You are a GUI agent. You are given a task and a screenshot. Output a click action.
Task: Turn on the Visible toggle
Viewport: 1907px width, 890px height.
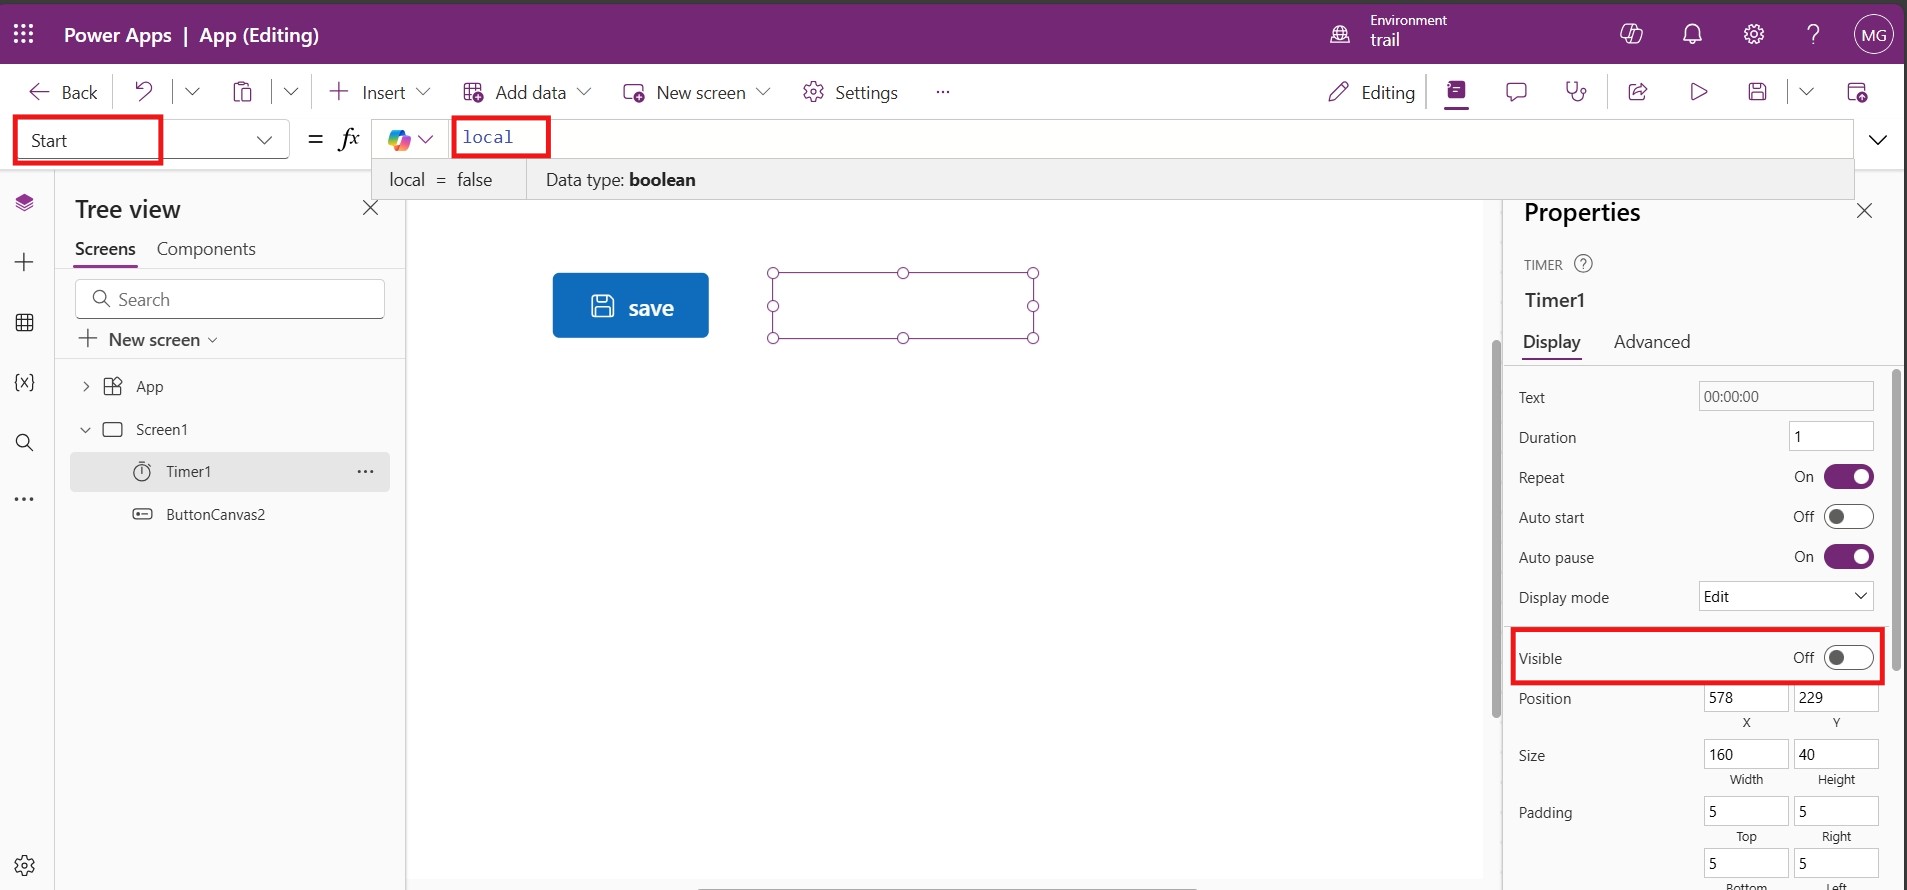pos(1848,658)
